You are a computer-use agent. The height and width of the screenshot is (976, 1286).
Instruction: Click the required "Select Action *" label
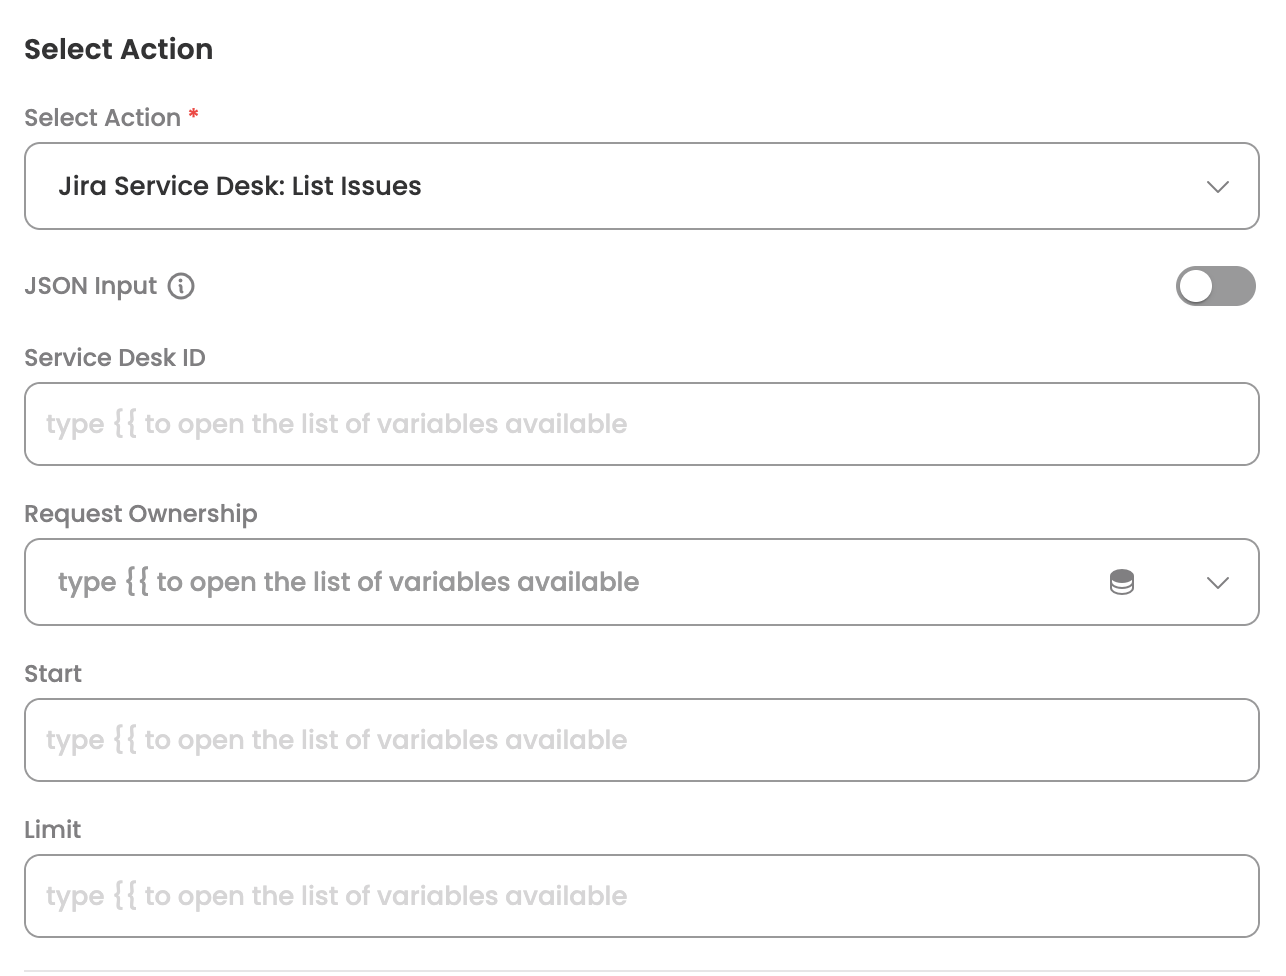tap(111, 117)
